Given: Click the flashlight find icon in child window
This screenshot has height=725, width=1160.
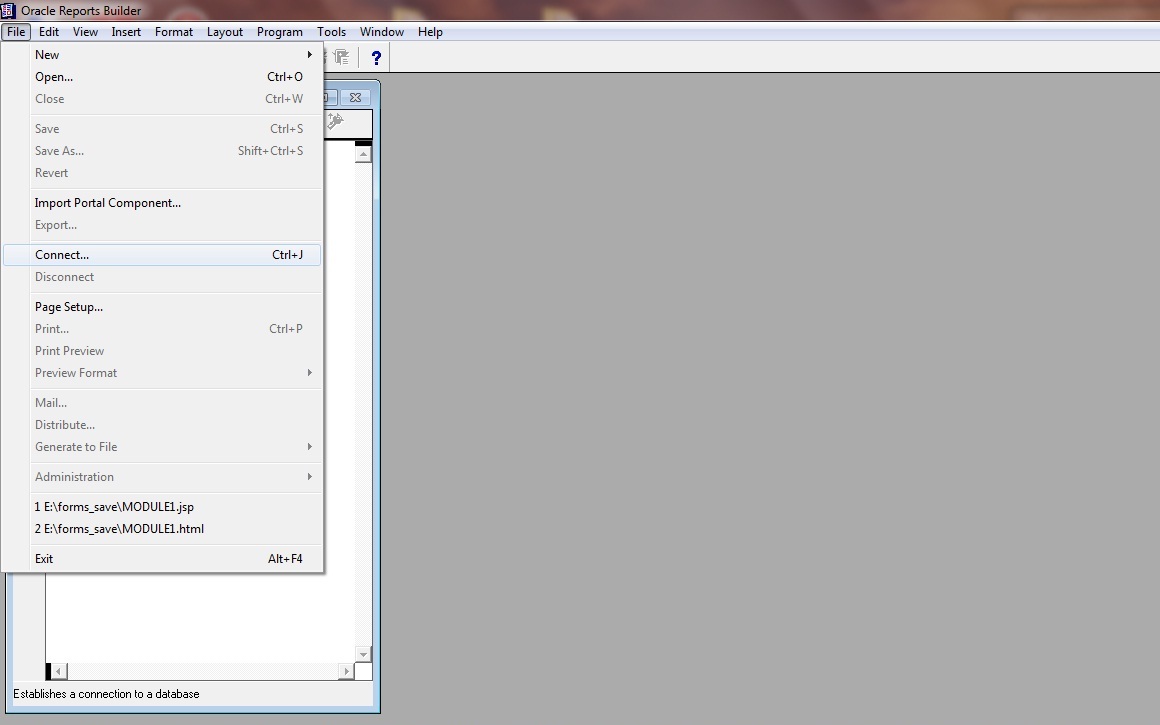Looking at the screenshot, I should (335, 121).
